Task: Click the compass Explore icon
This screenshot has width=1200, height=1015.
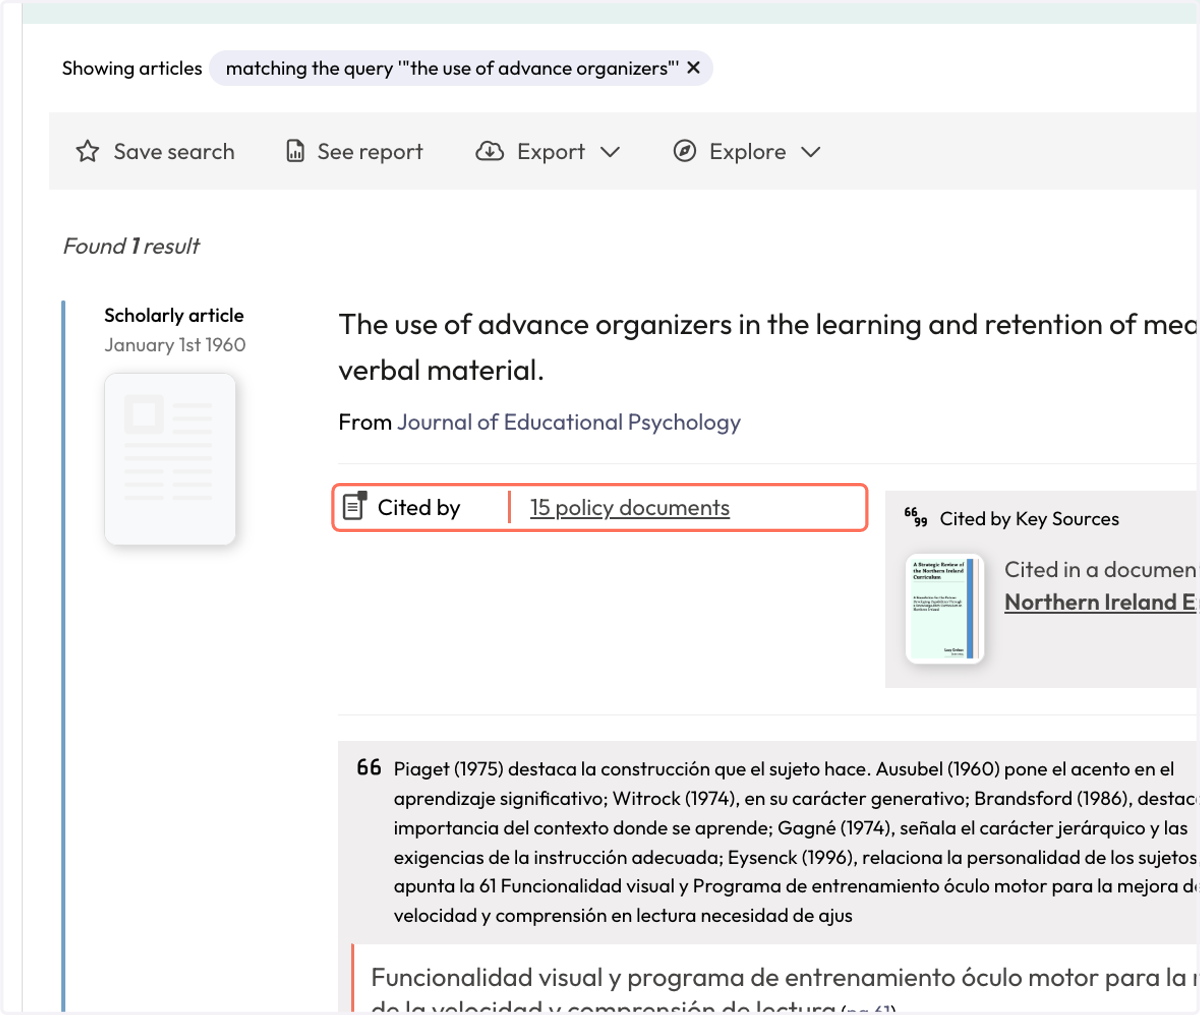Action: (684, 151)
